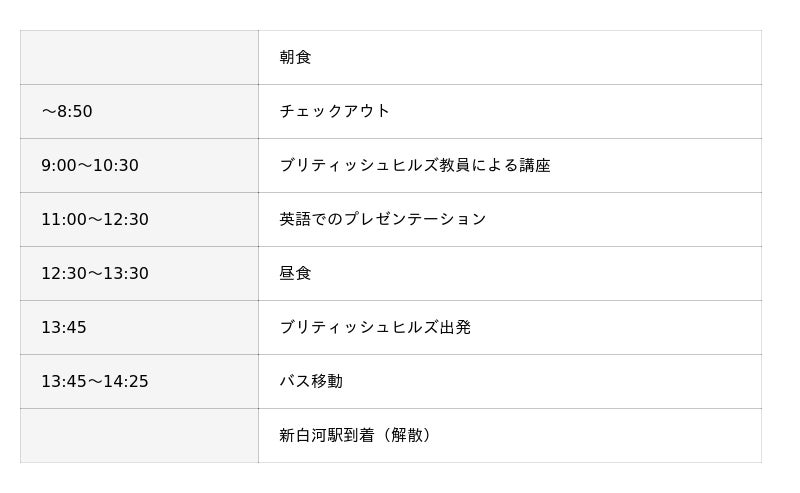Select the 9:00～10:30 time slot

coord(90,166)
